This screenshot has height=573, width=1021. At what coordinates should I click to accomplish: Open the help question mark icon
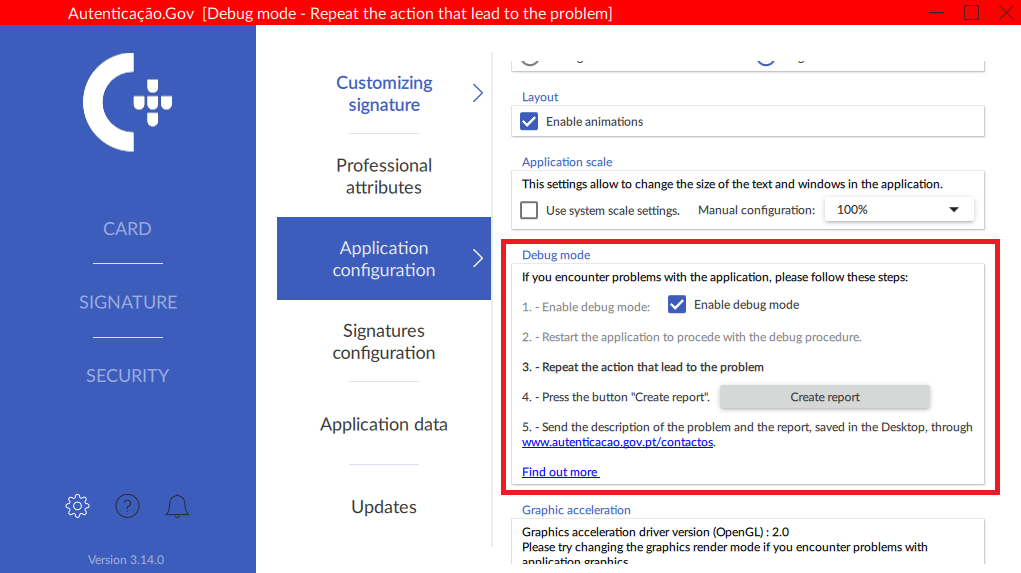coord(127,506)
